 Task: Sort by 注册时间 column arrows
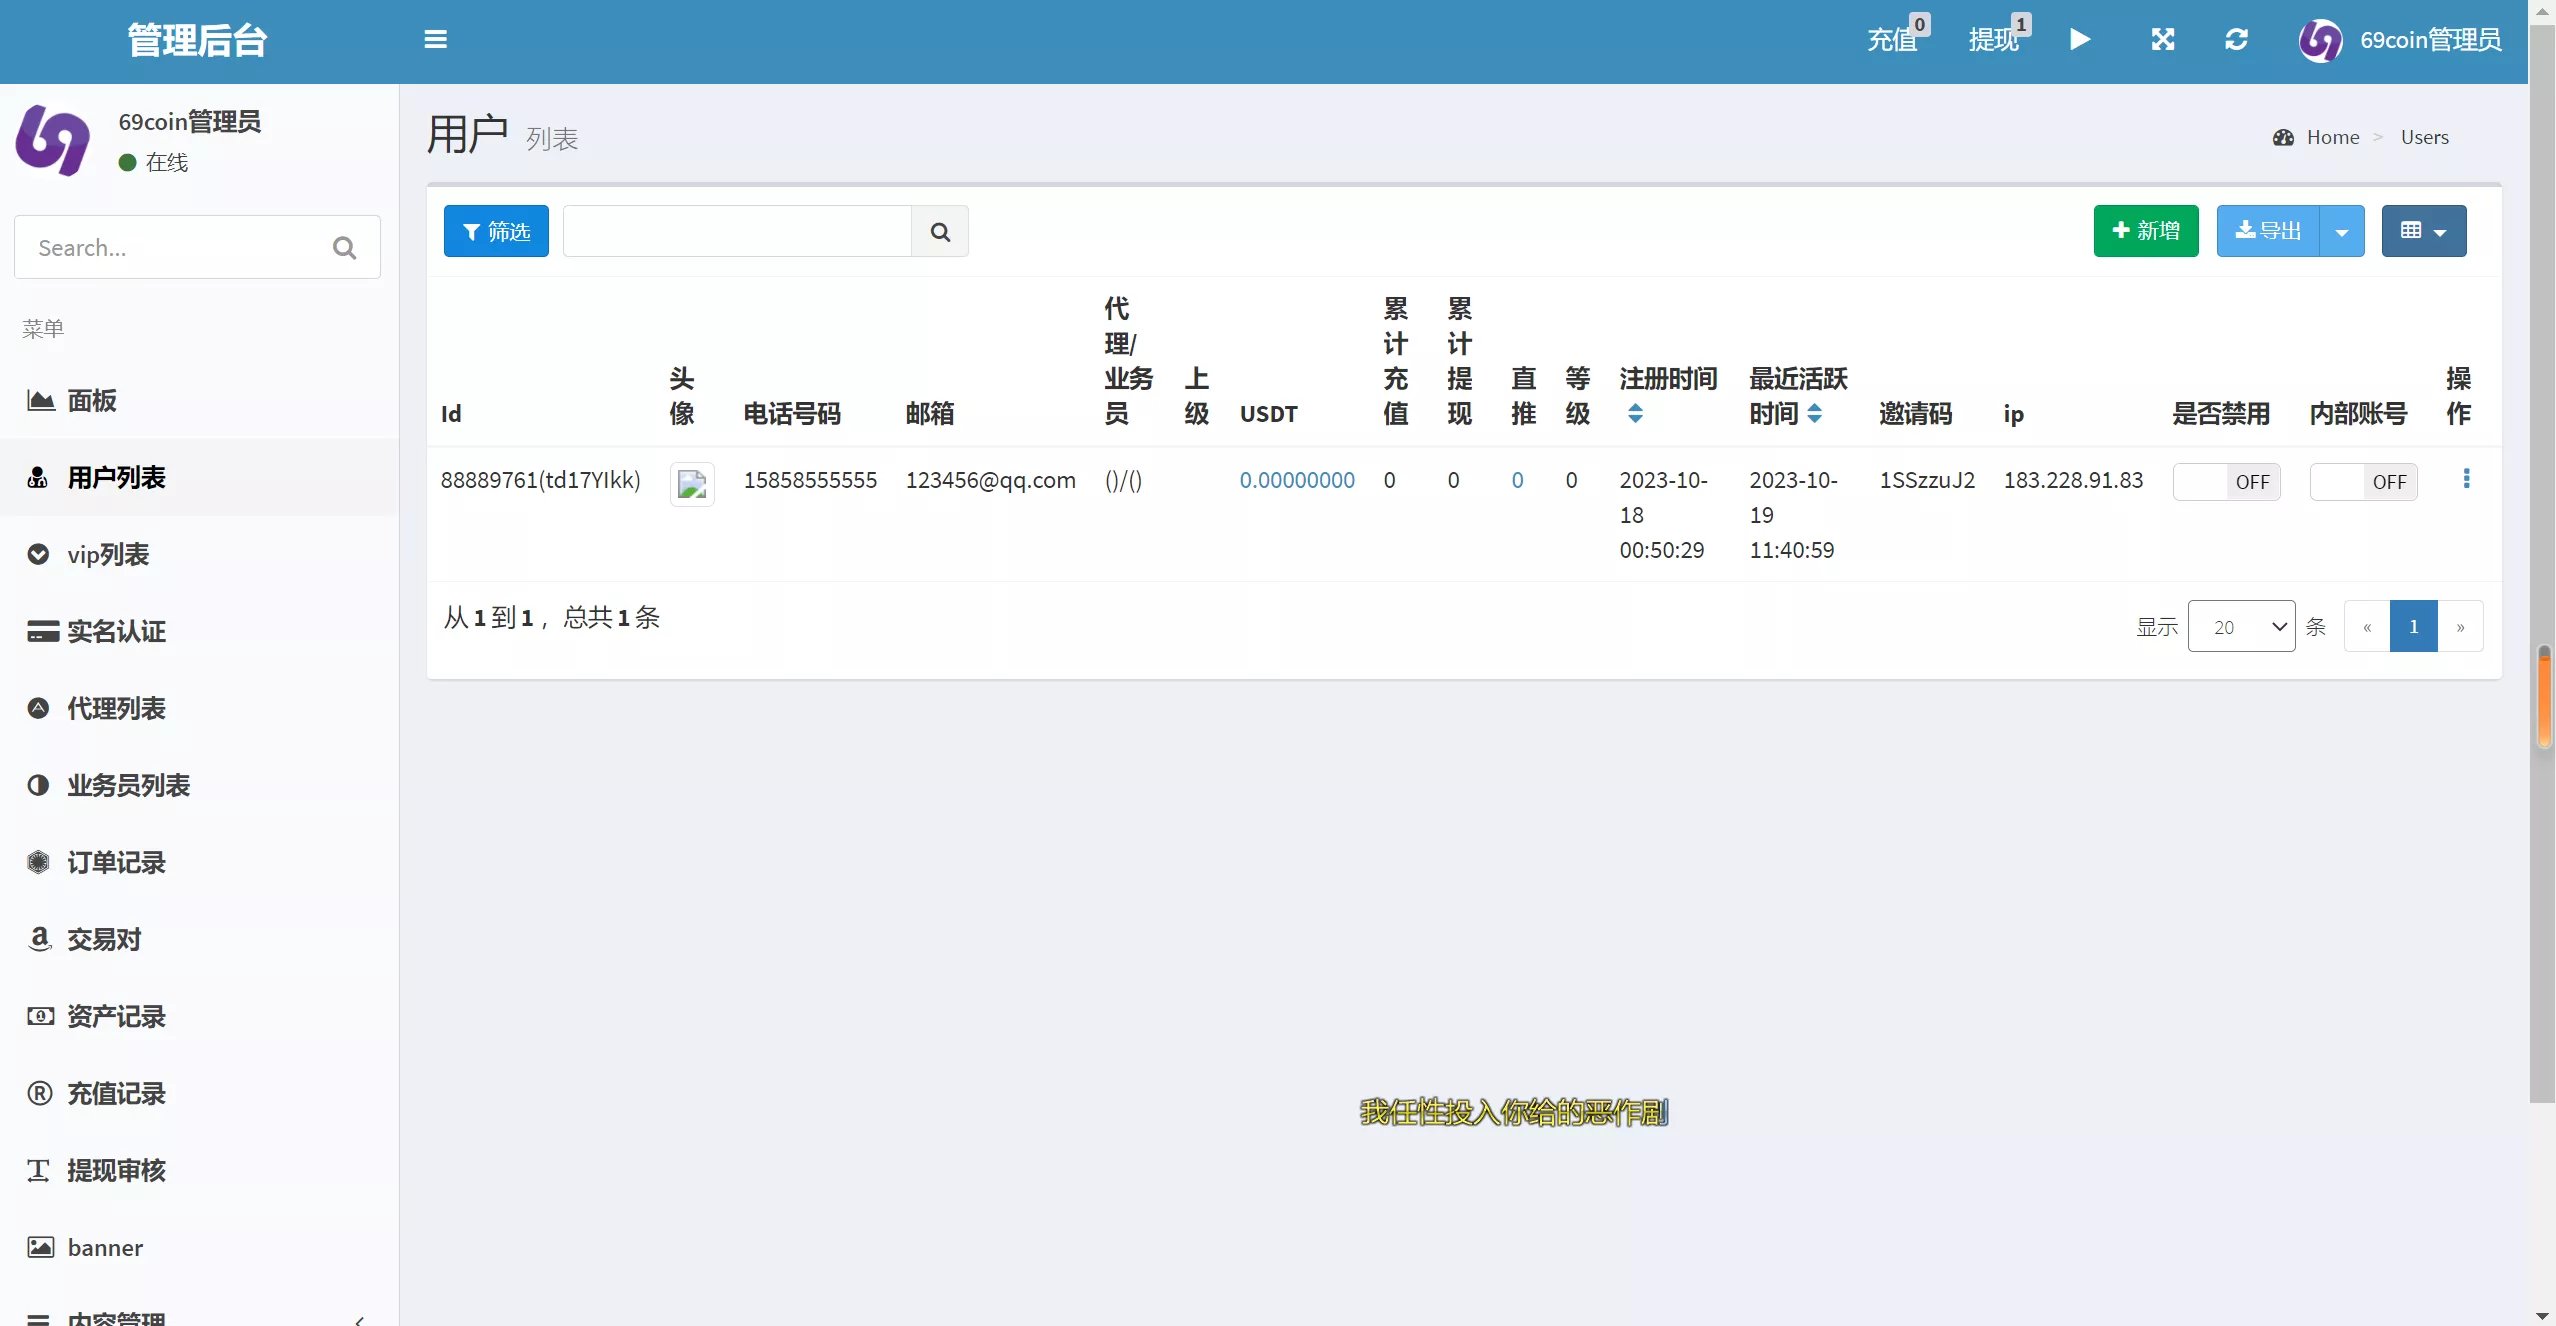(x=1635, y=414)
